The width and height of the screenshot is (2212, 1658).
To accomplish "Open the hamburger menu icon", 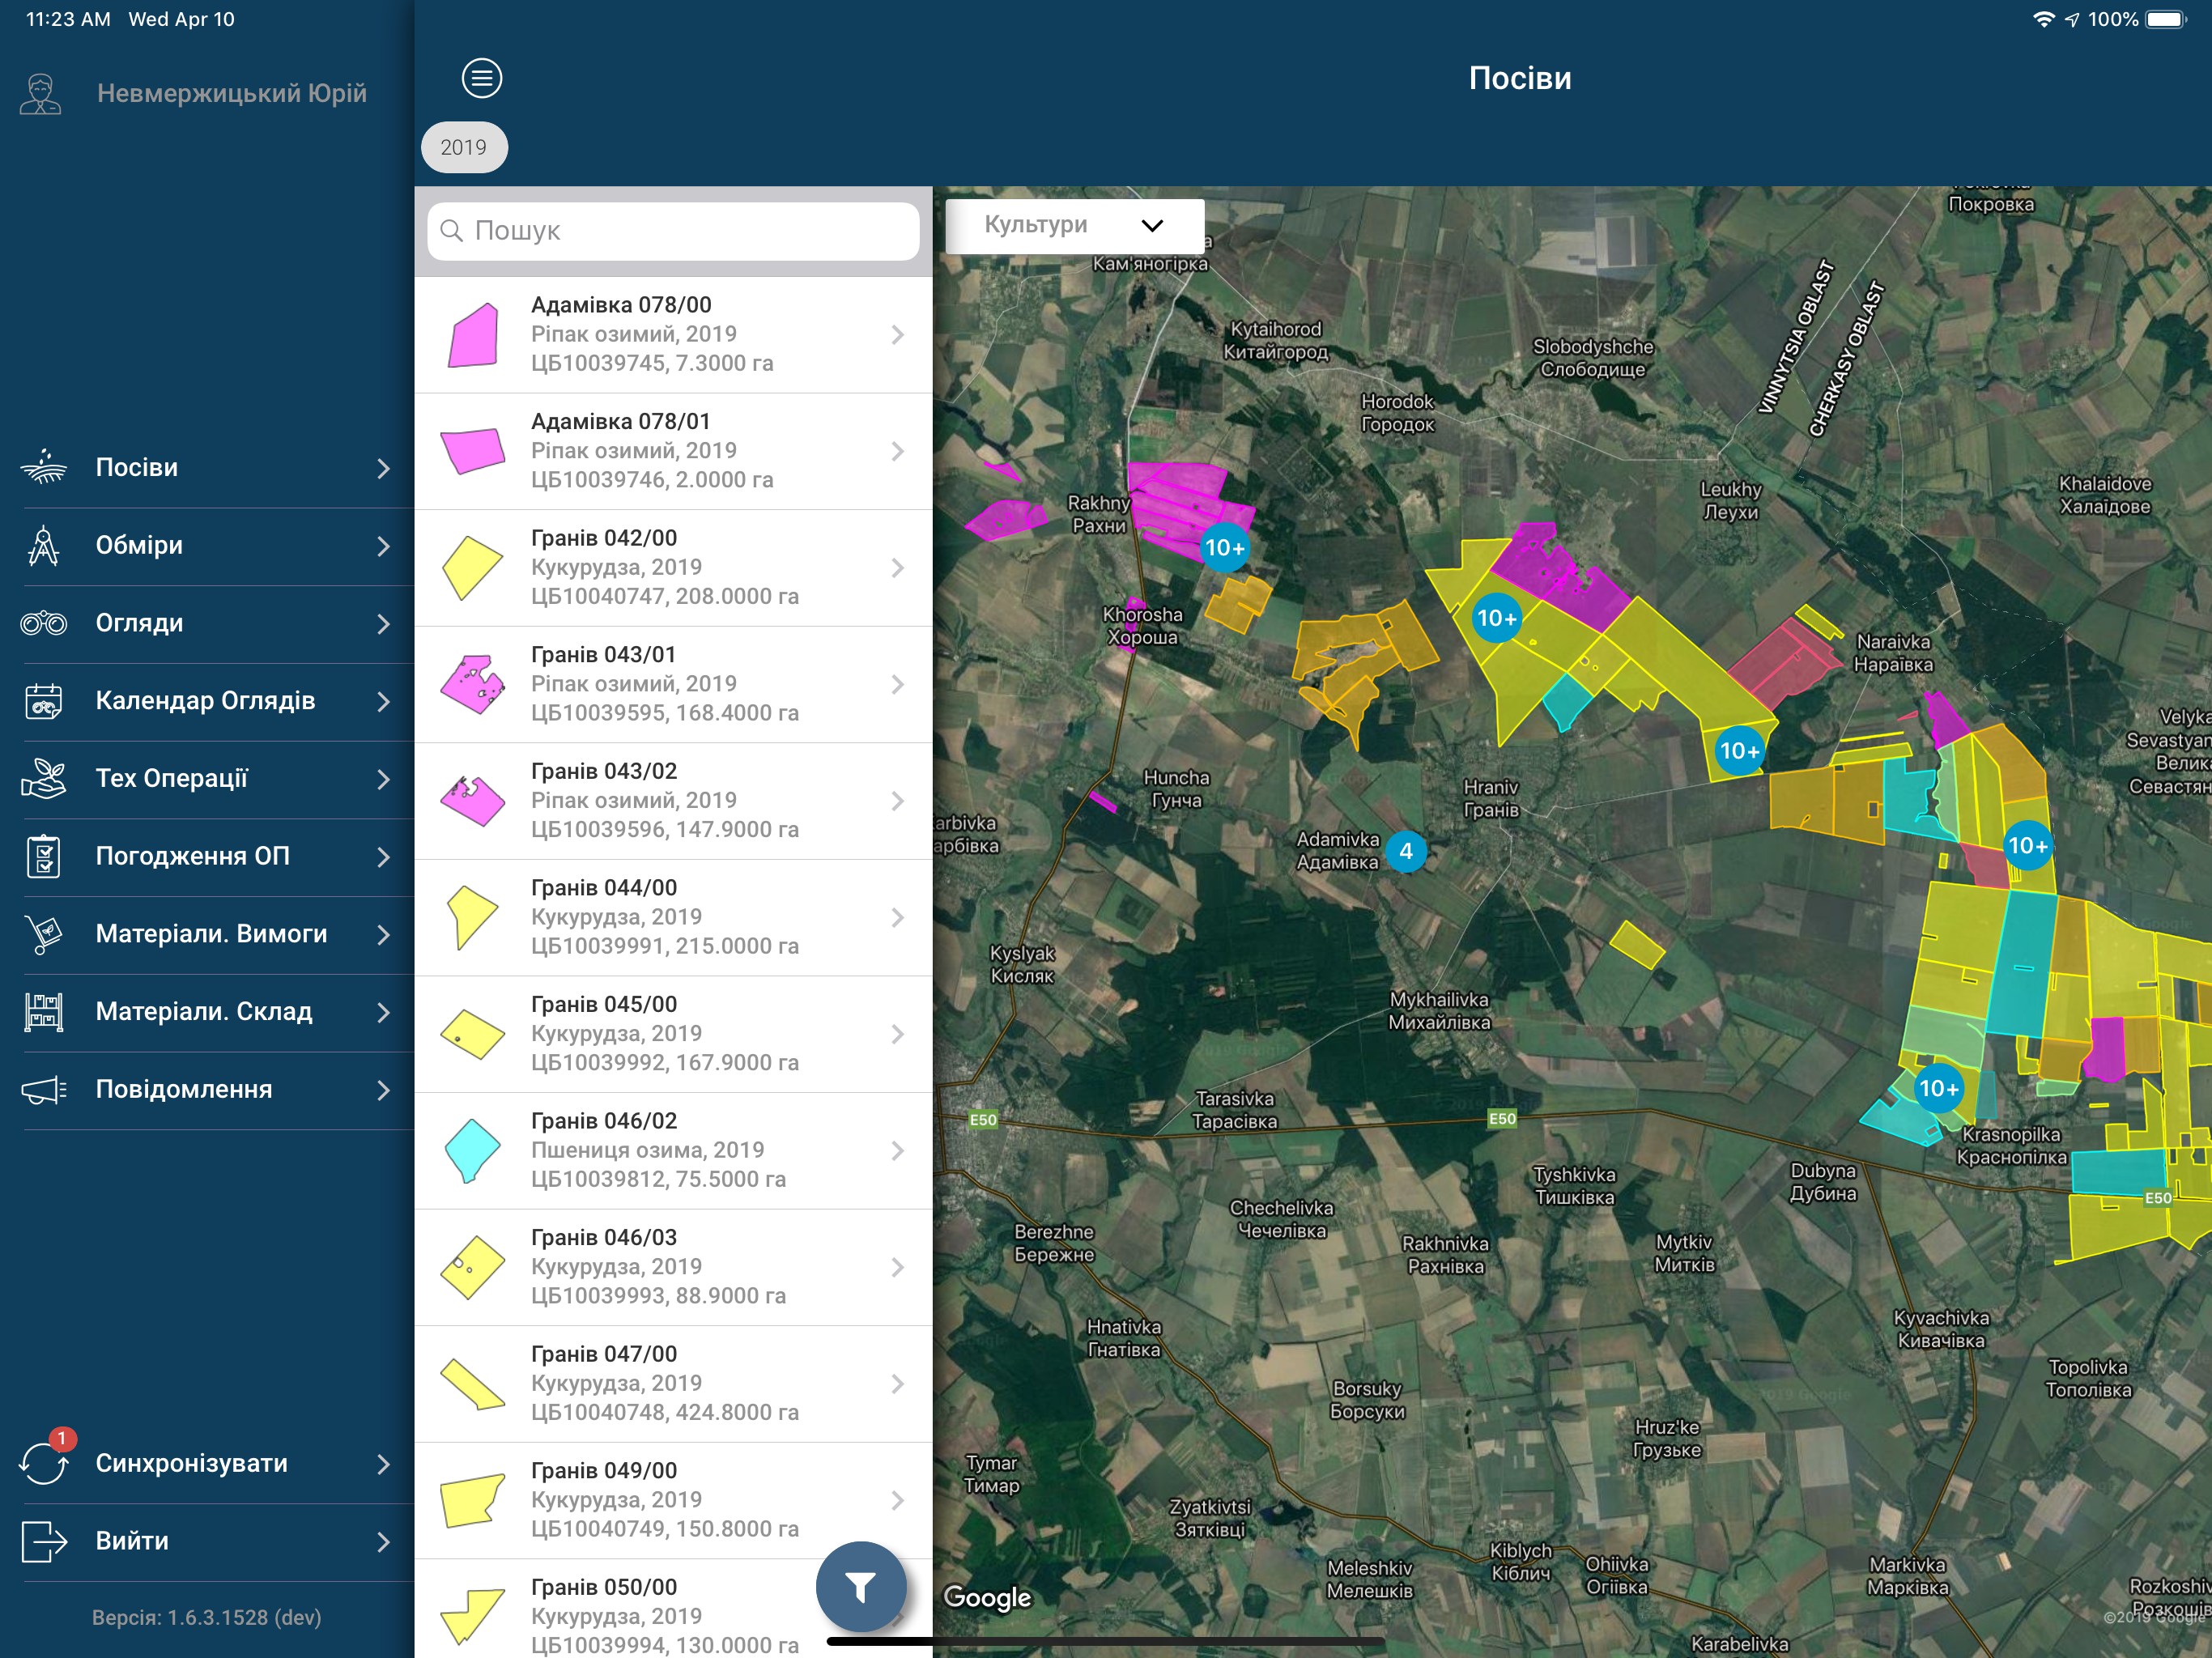I will pyautogui.click(x=481, y=78).
